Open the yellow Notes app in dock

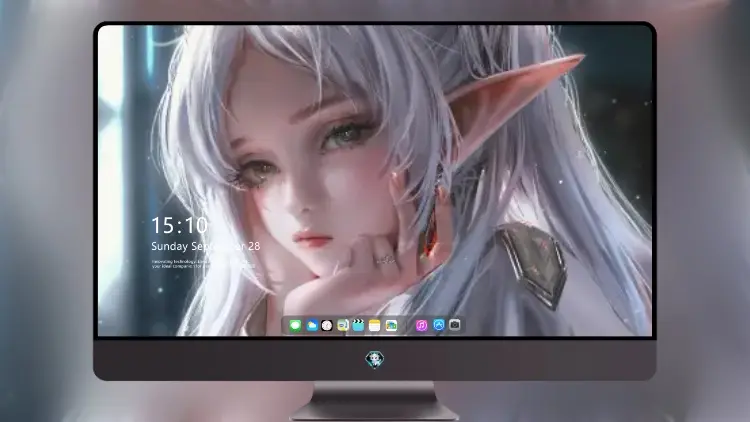[x=375, y=326]
